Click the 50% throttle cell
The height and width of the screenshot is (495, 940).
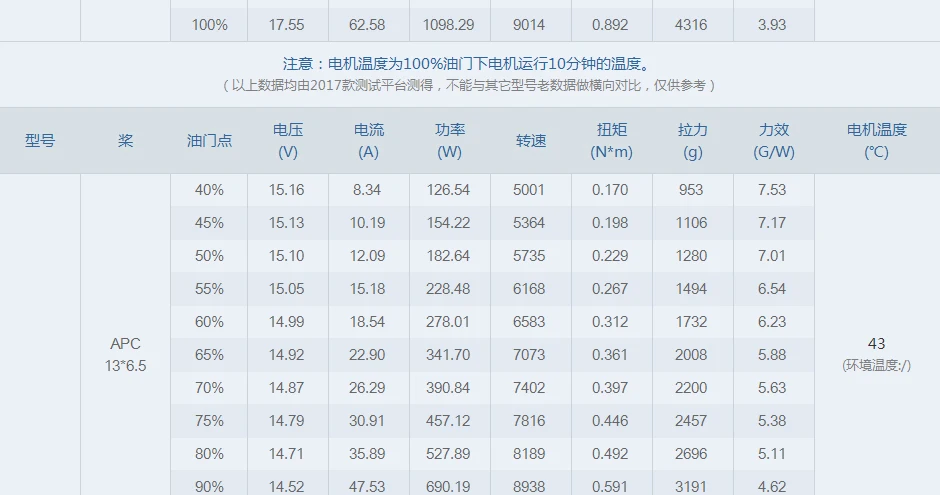[x=209, y=256]
